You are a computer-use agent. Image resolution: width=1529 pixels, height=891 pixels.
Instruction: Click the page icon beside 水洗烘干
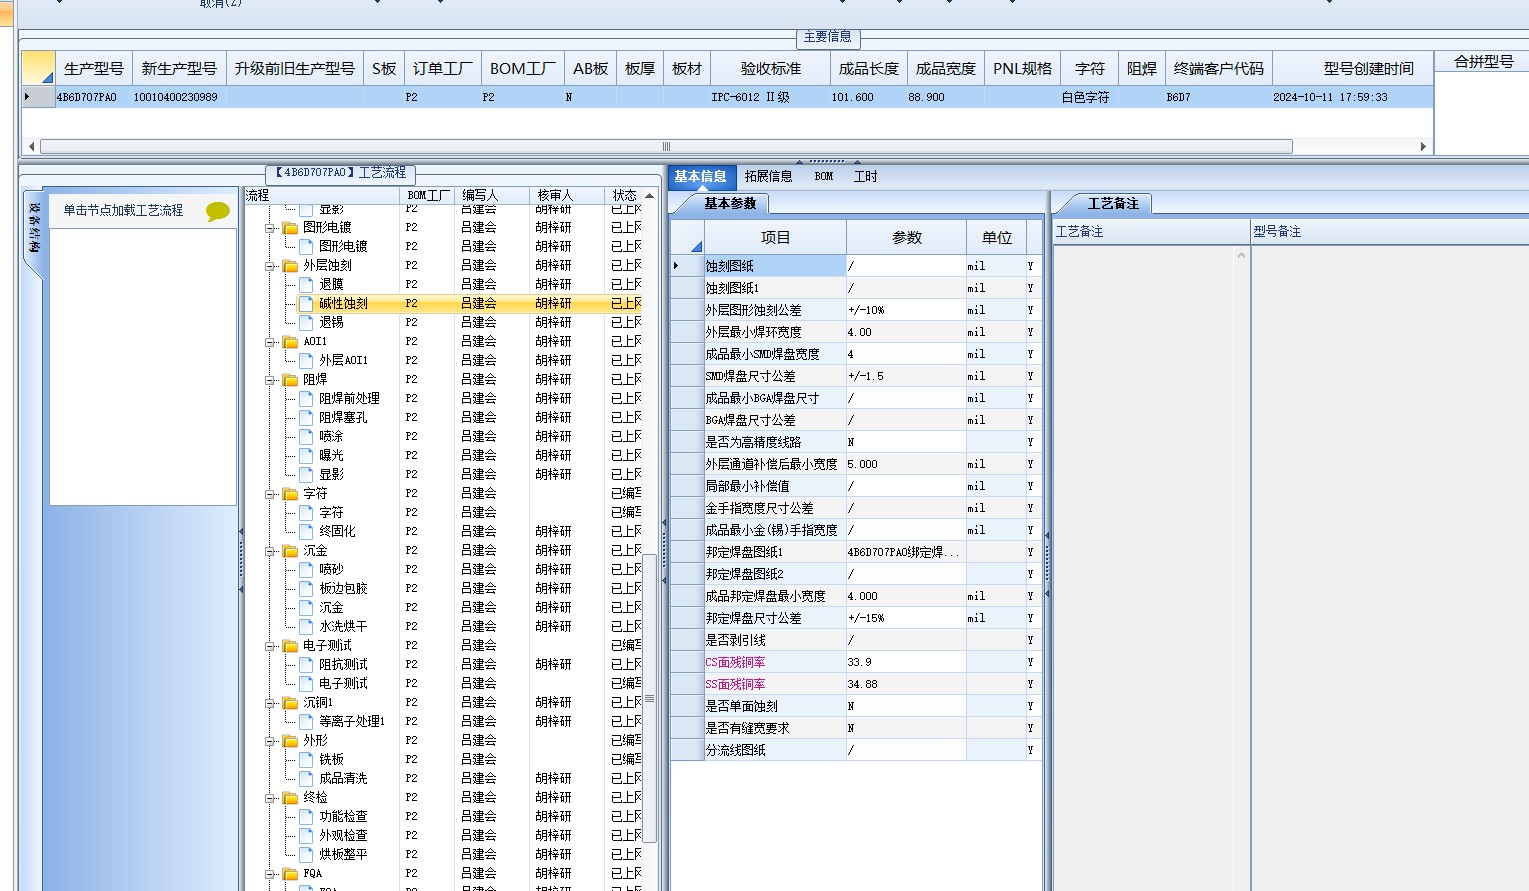point(307,627)
